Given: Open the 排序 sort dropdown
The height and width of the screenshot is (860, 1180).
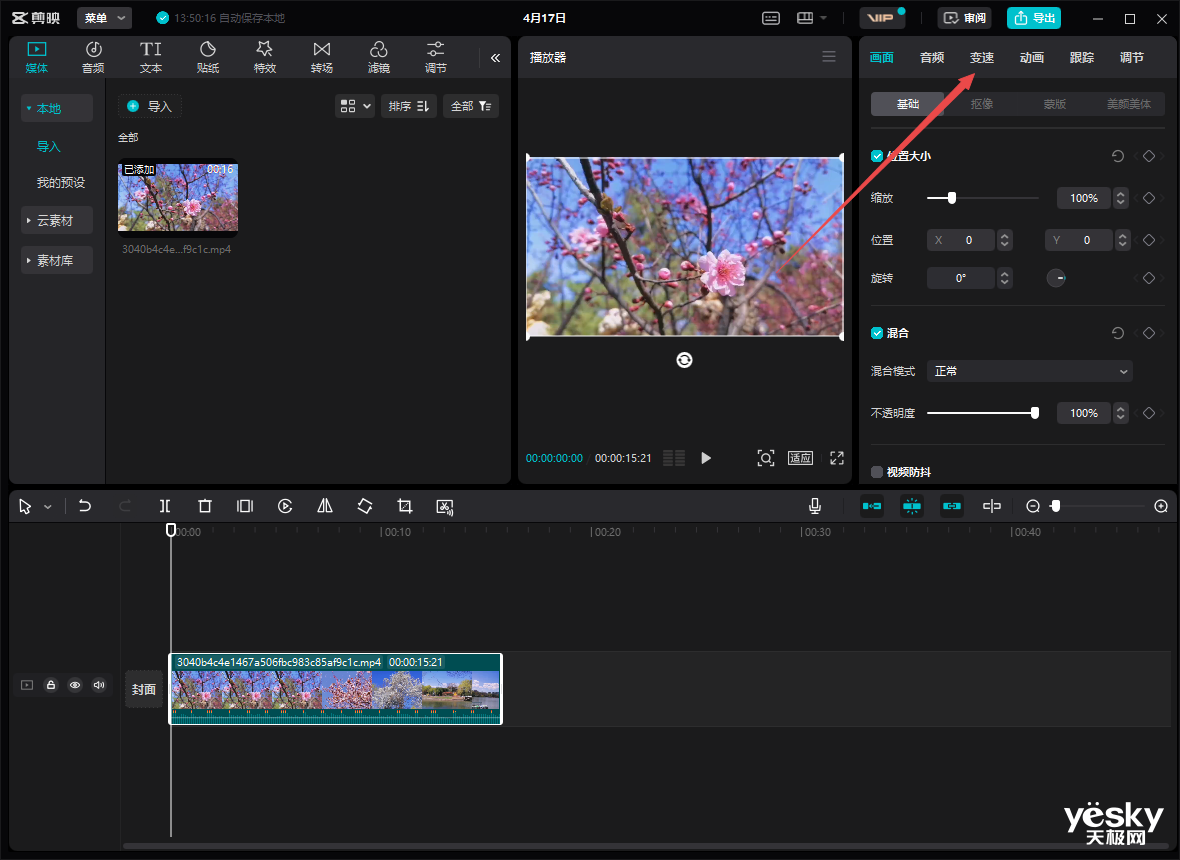Looking at the screenshot, I should [x=409, y=106].
